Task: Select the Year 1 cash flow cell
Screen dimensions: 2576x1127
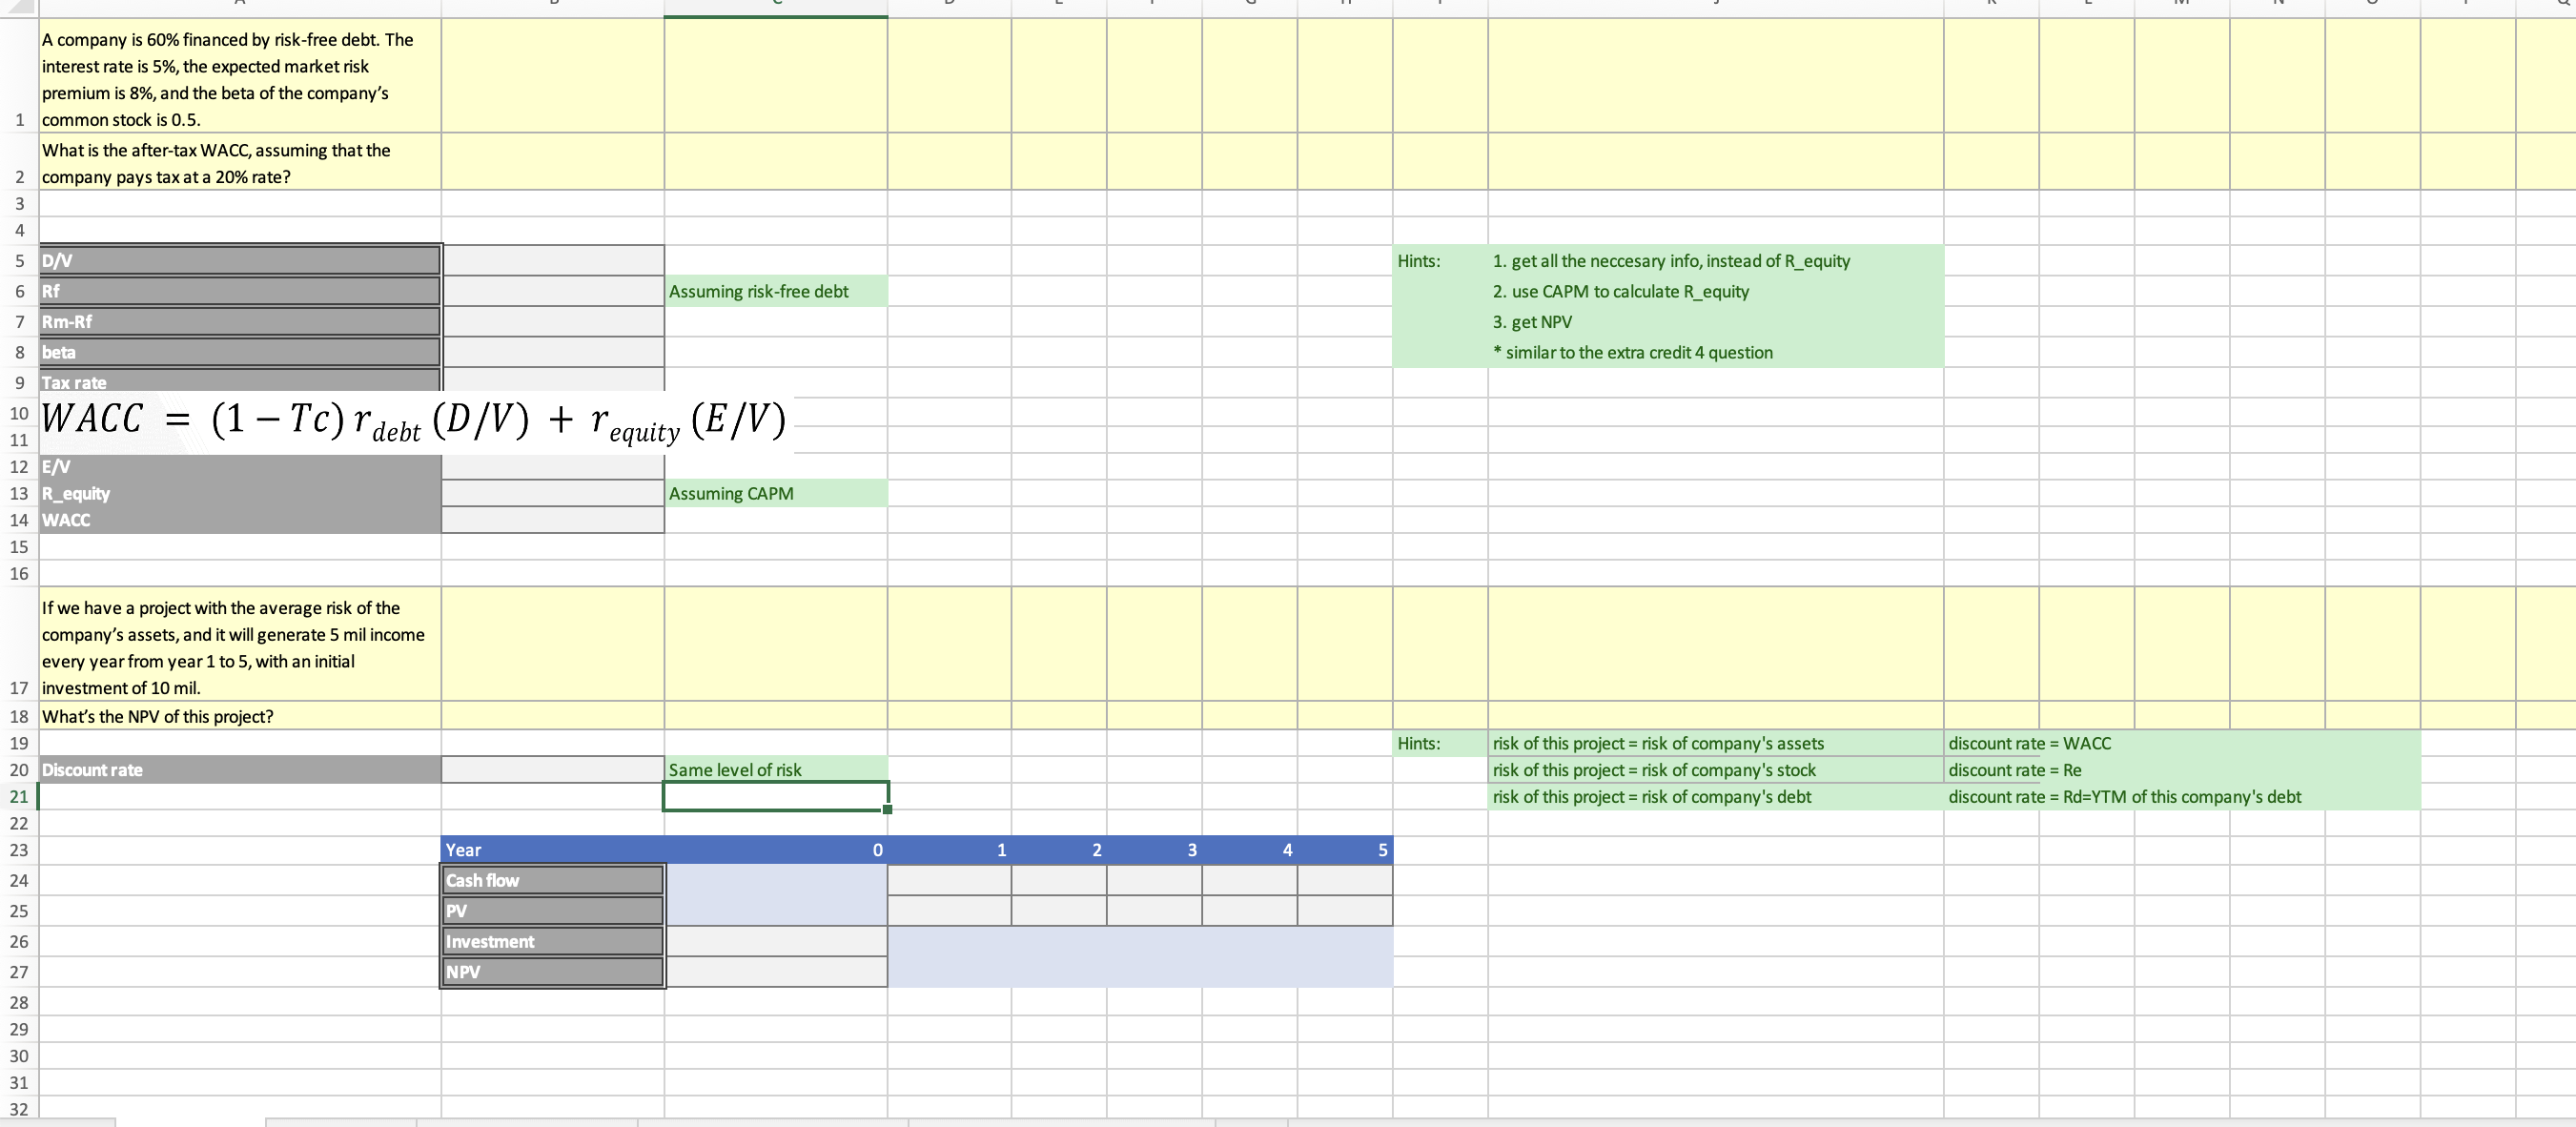Action: coord(949,880)
